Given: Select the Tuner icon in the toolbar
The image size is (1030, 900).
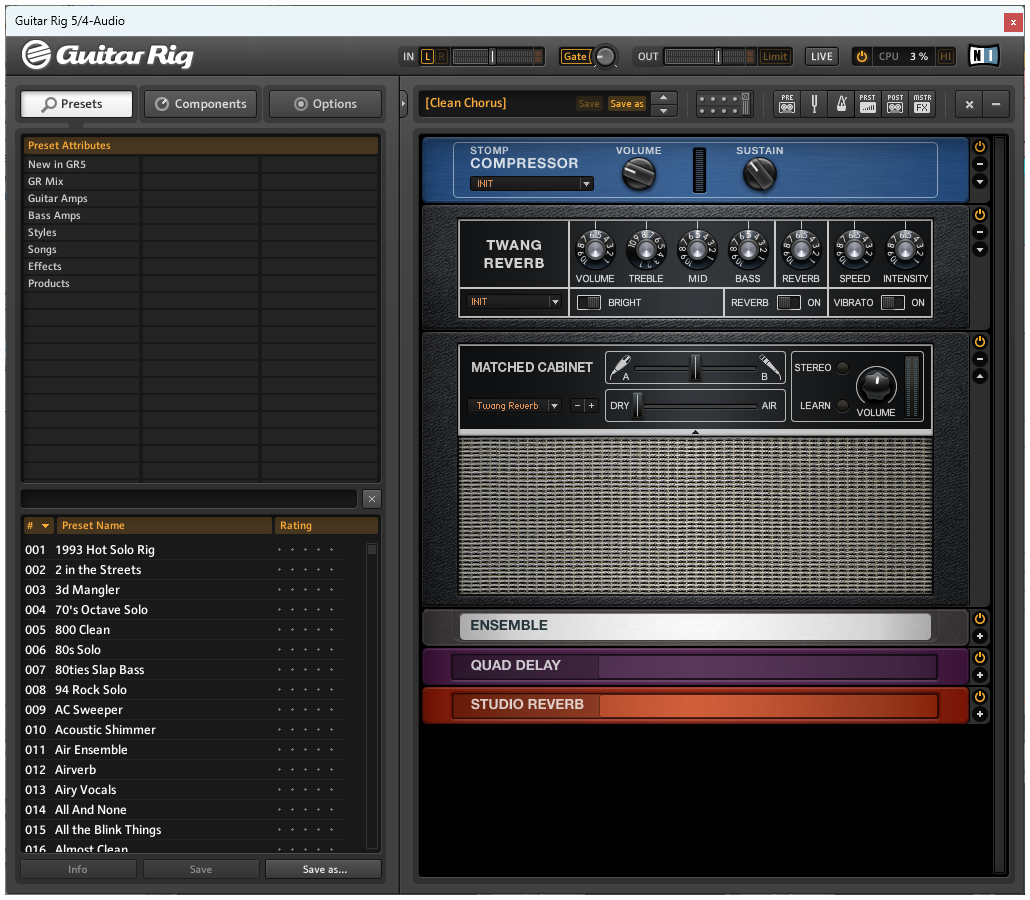Looking at the screenshot, I should (x=813, y=103).
